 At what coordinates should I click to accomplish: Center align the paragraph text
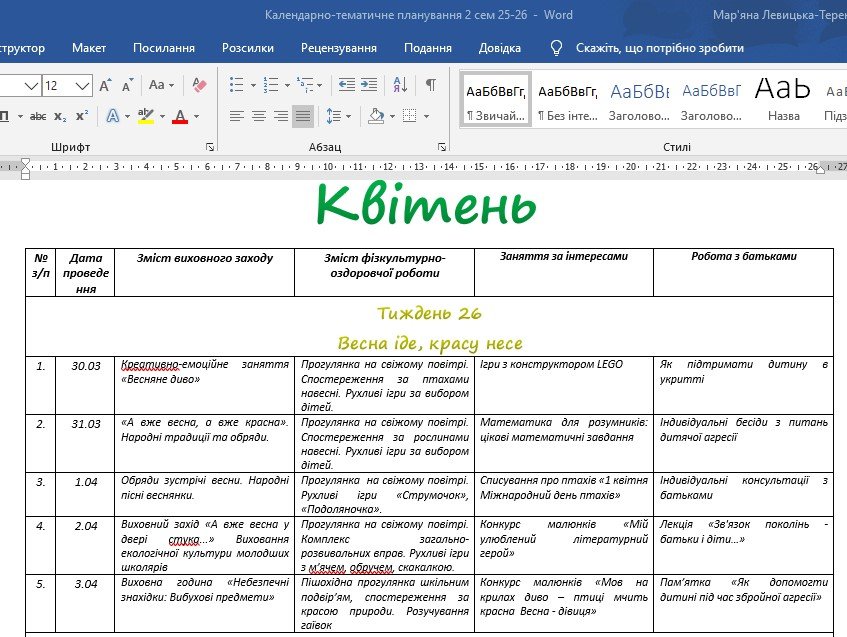point(258,116)
